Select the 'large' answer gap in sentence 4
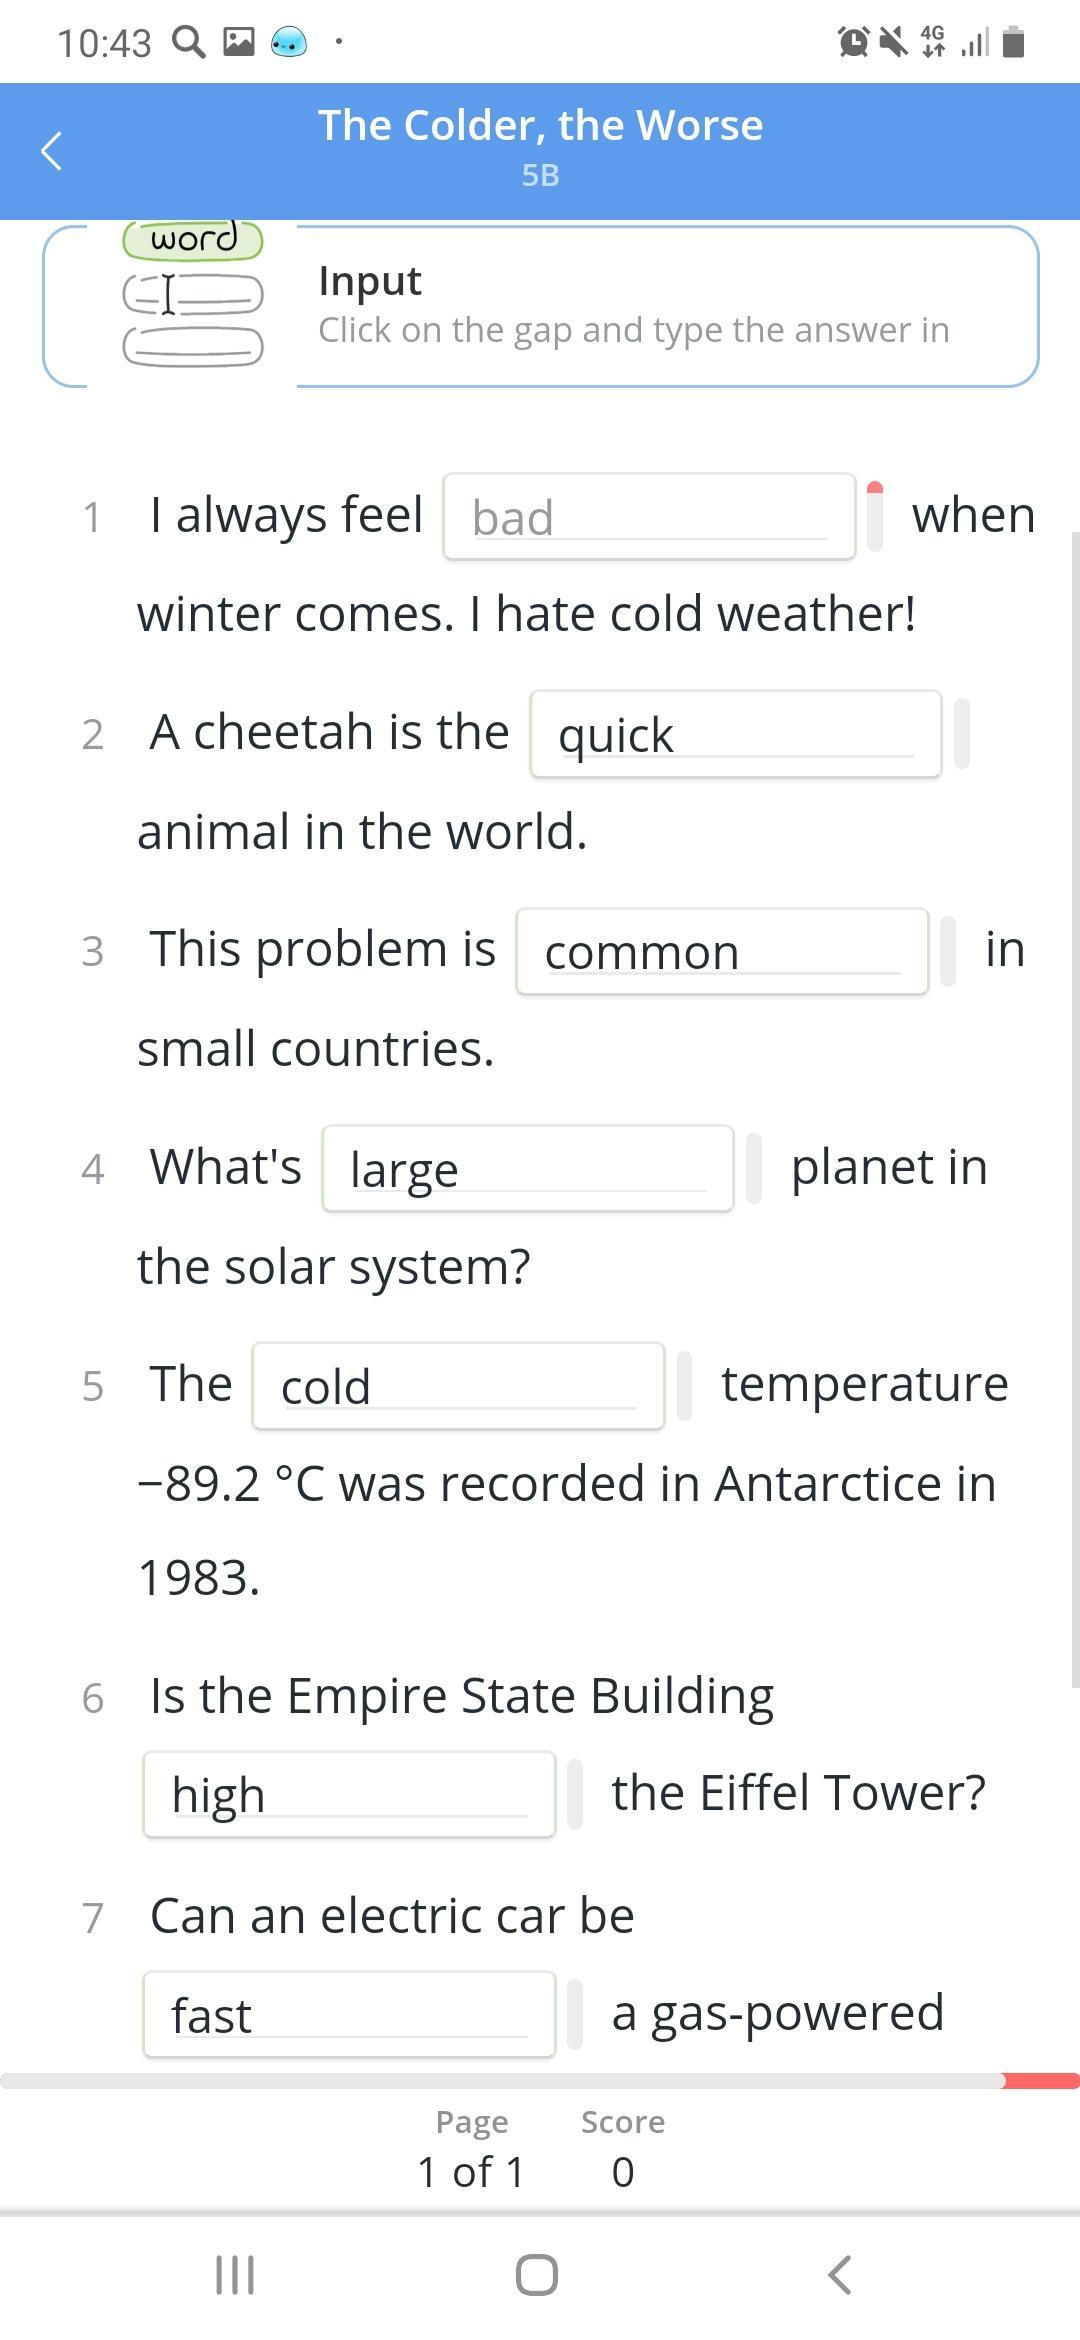This screenshot has height=2340, width=1080. (528, 1168)
